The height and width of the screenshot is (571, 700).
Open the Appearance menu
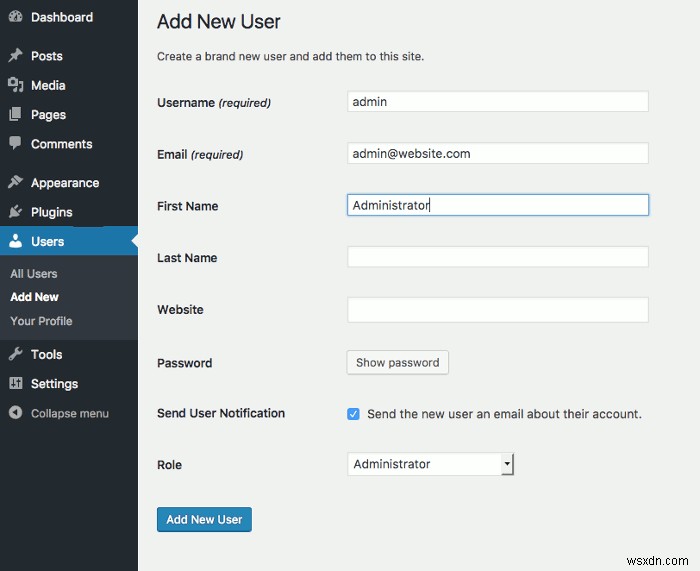(x=69, y=183)
